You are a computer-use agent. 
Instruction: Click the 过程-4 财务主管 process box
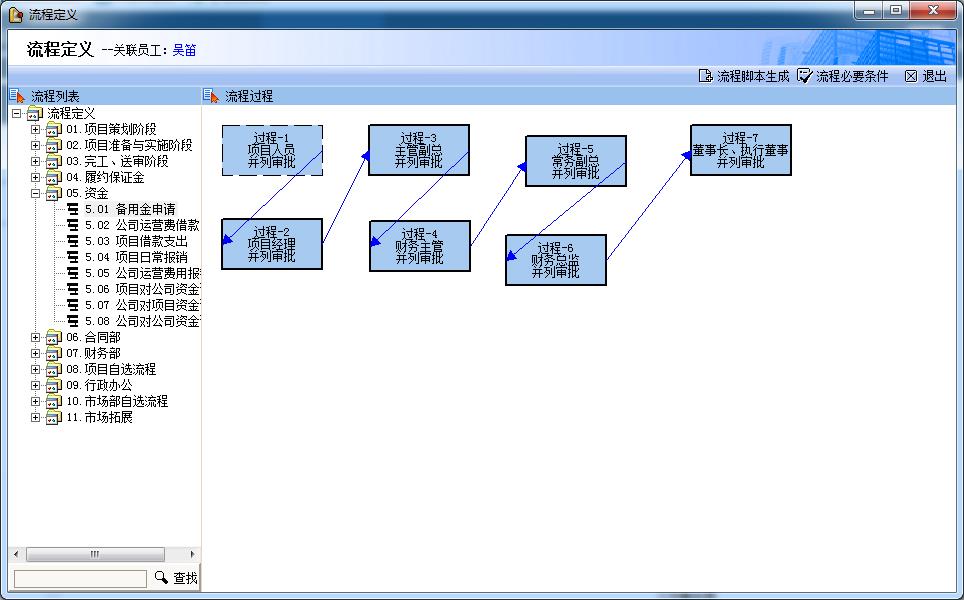pyautogui.click(x=419, y=246)
